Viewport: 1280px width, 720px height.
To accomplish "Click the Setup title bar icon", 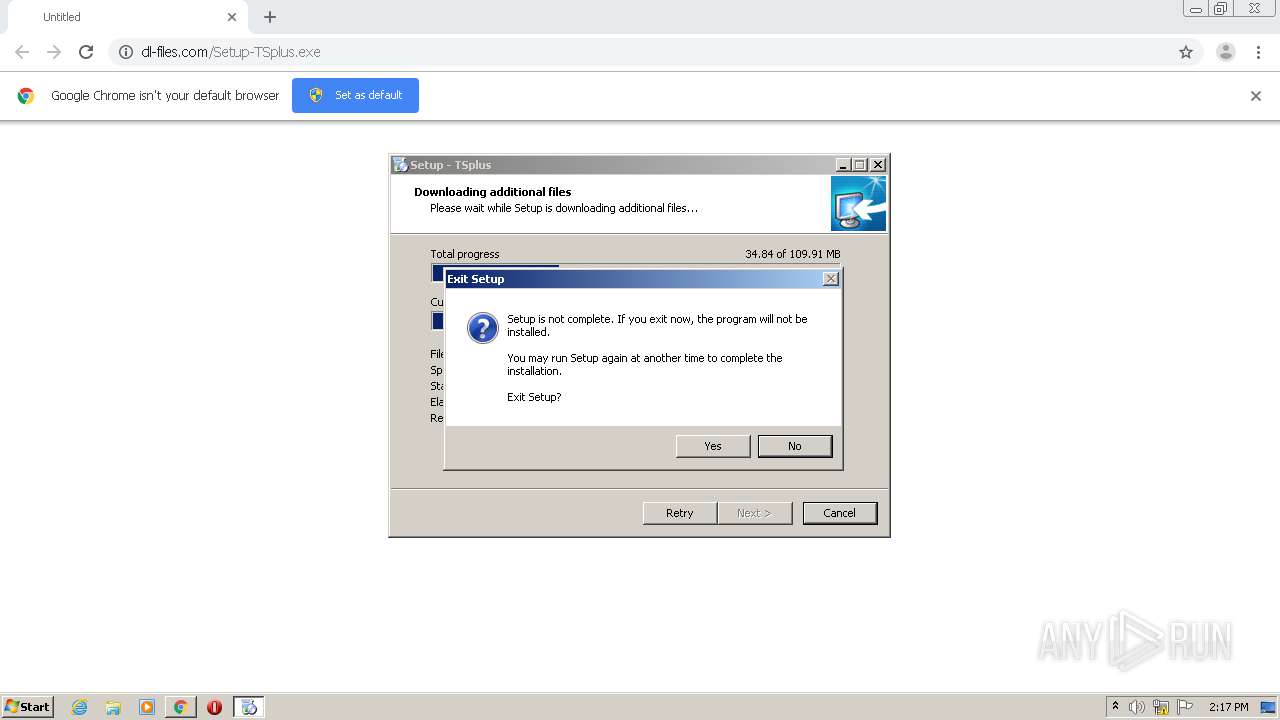I will (400, 165).
